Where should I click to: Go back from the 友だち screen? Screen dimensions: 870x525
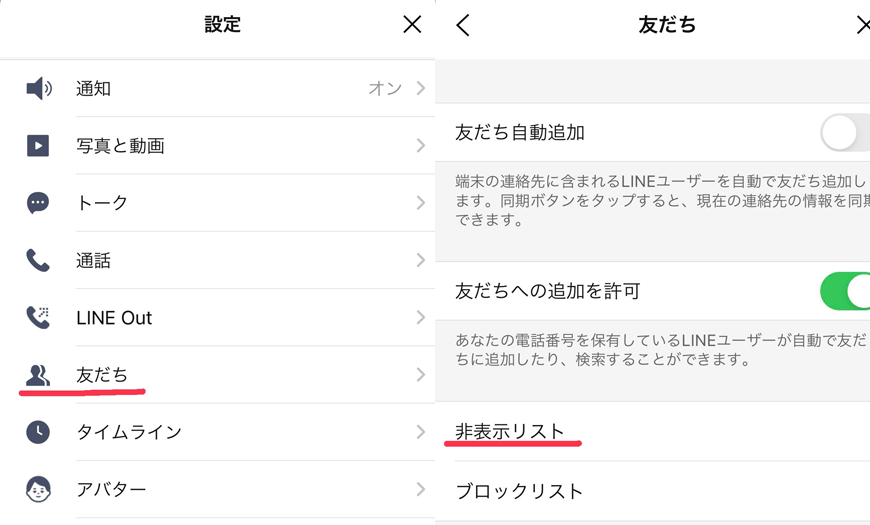coord(463,26)
